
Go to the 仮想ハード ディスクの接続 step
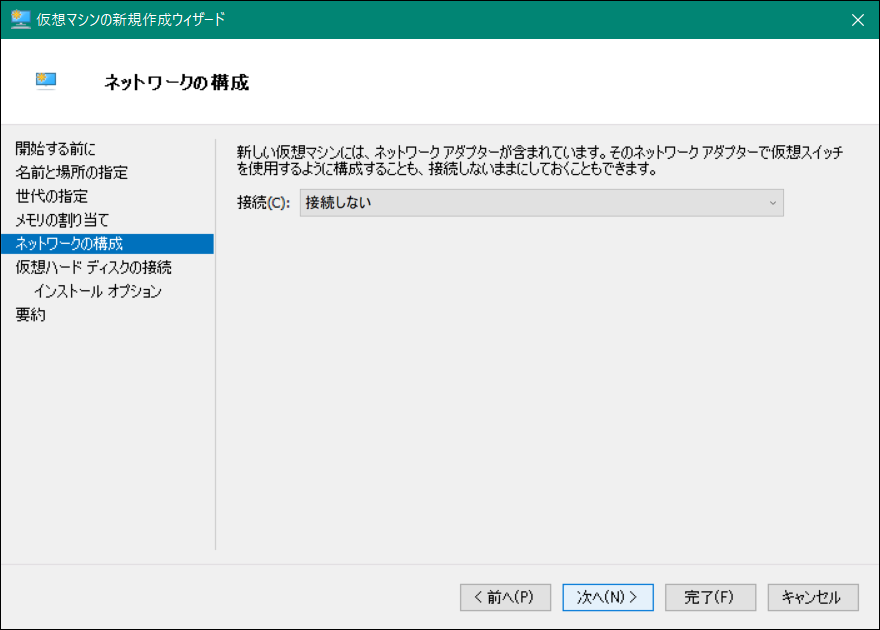93,268
